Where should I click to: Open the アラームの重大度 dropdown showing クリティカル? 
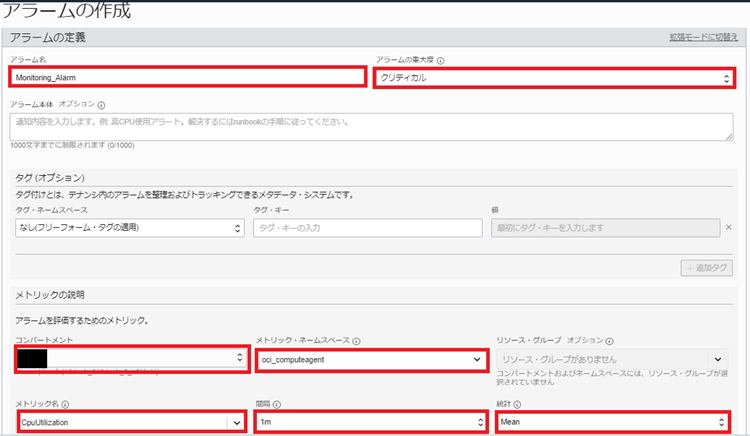[553, 77]
